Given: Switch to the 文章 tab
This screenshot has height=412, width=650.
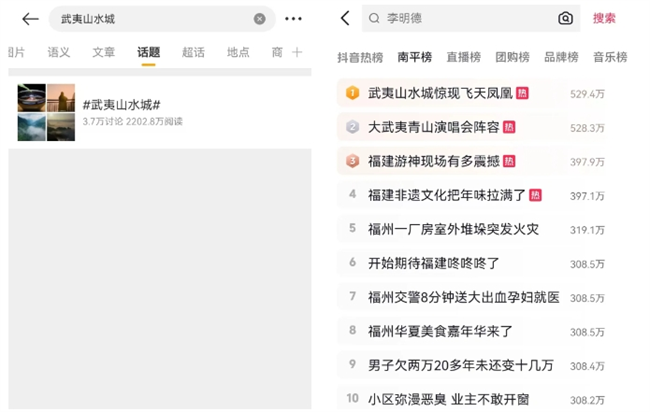Looking at the screenshot, I should (104, 52).
